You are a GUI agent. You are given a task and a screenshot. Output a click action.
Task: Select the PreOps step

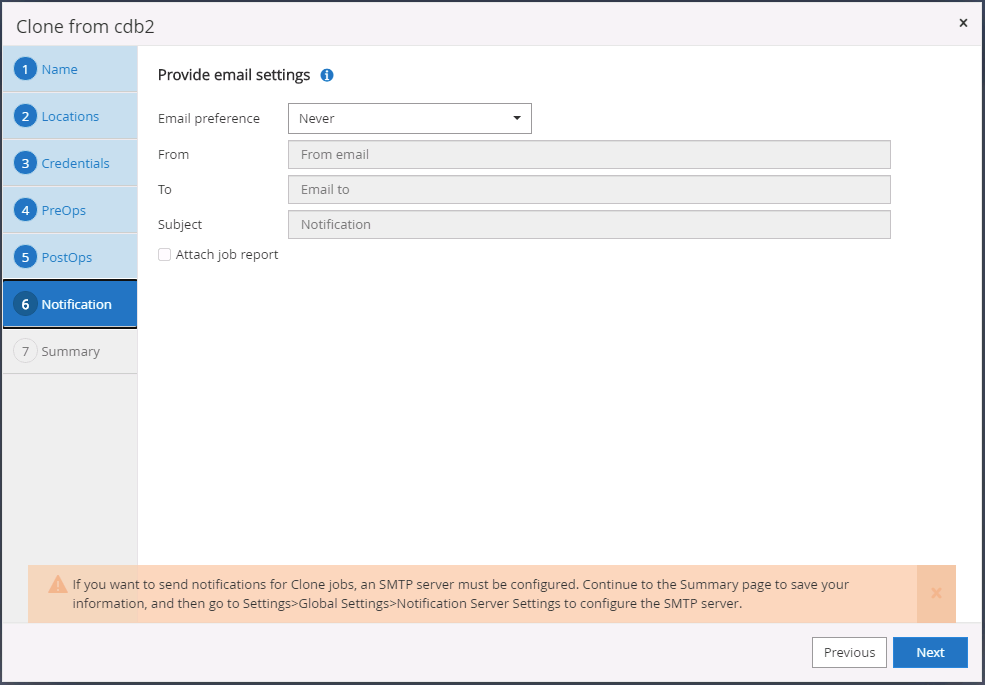pyautogui.click(x=64, y=210)
